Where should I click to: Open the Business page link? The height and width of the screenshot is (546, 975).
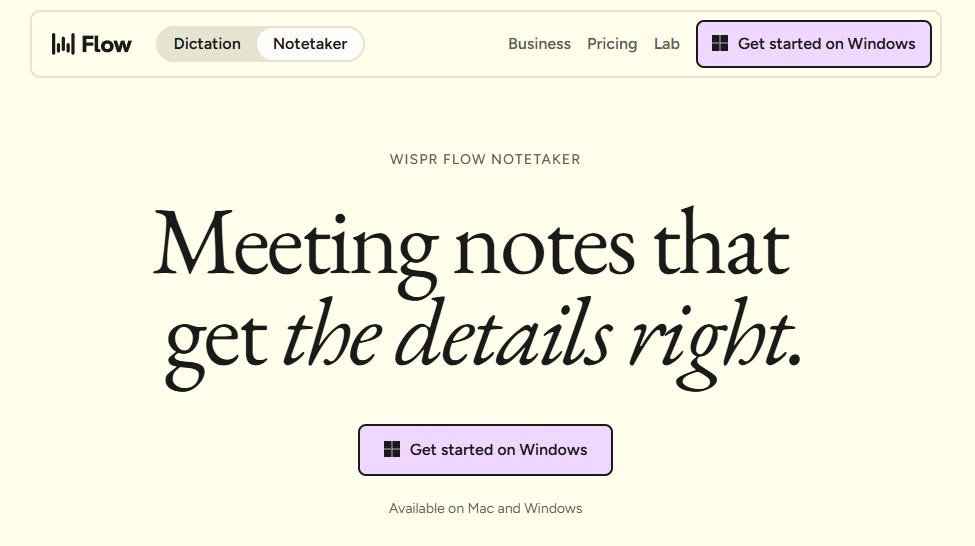(539, 44)
